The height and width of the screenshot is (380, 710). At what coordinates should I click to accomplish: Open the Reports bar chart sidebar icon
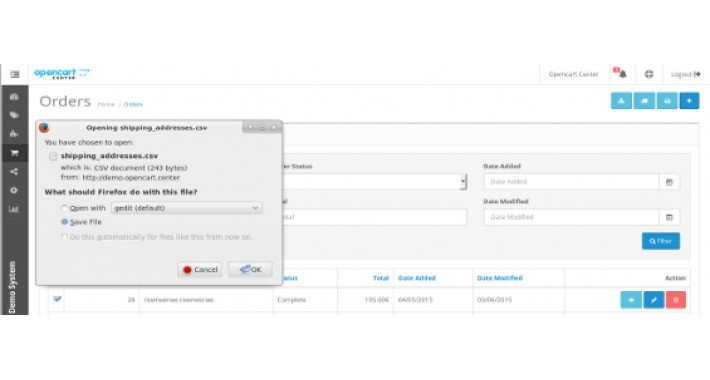point(14,209)
